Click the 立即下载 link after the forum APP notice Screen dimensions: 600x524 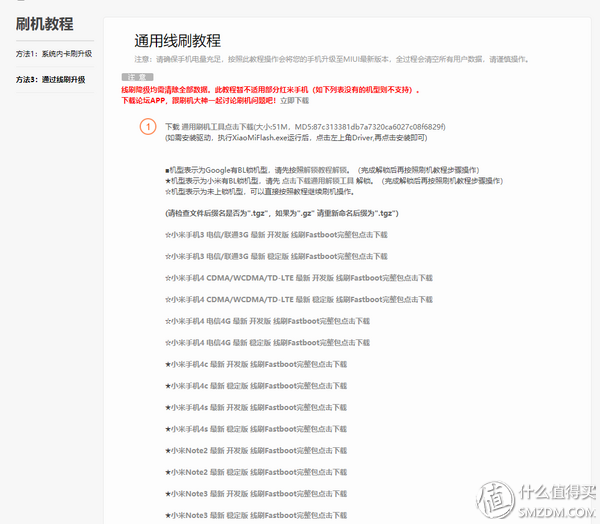(x=294, y=101)
